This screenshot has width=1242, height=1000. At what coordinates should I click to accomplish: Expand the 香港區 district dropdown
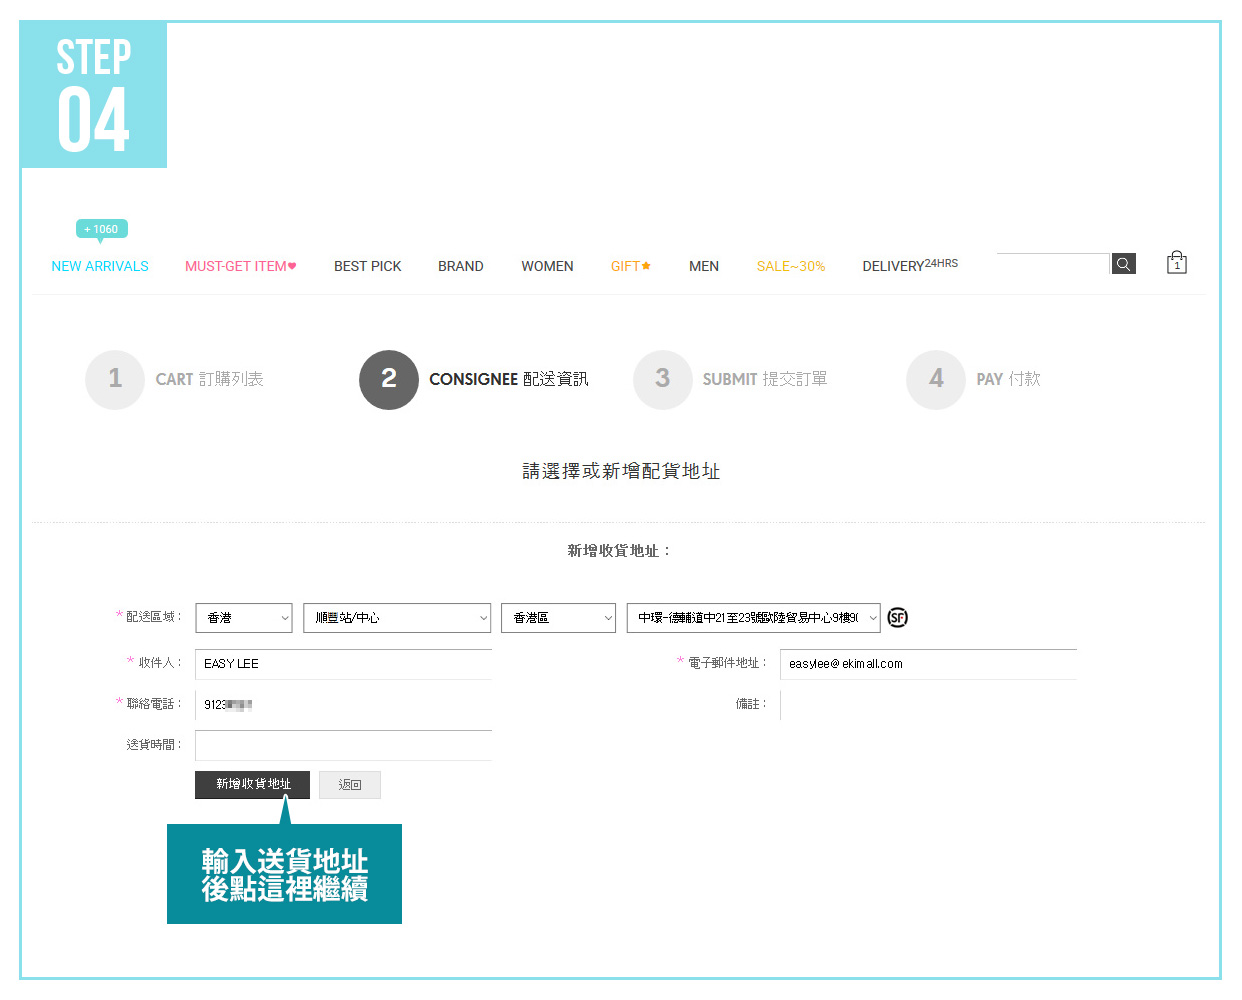(x=558, y=618)
